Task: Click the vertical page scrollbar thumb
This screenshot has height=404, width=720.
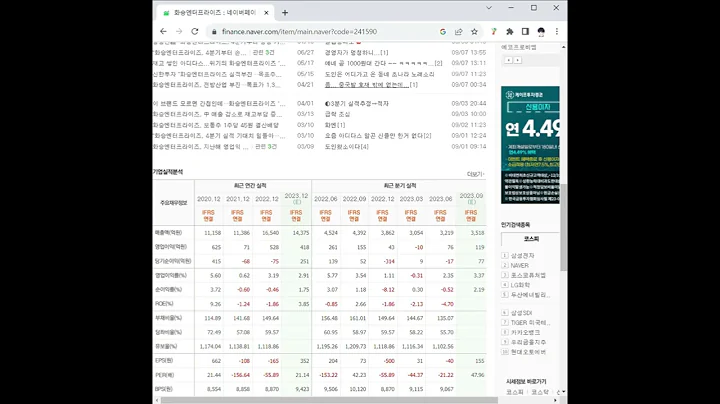Action: pyautogui.click(x=563, y=227)
